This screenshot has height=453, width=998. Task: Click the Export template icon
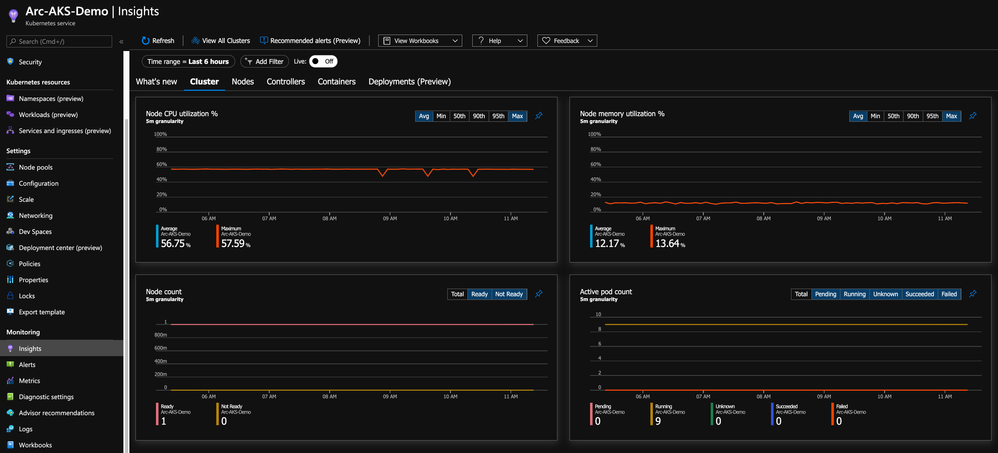click(10, 312)
